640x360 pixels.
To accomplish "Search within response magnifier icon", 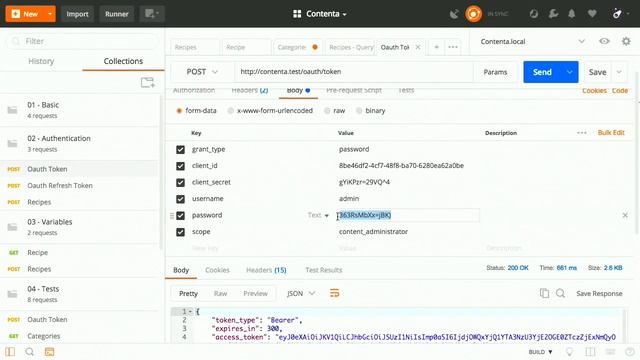I will click(560, 293).
